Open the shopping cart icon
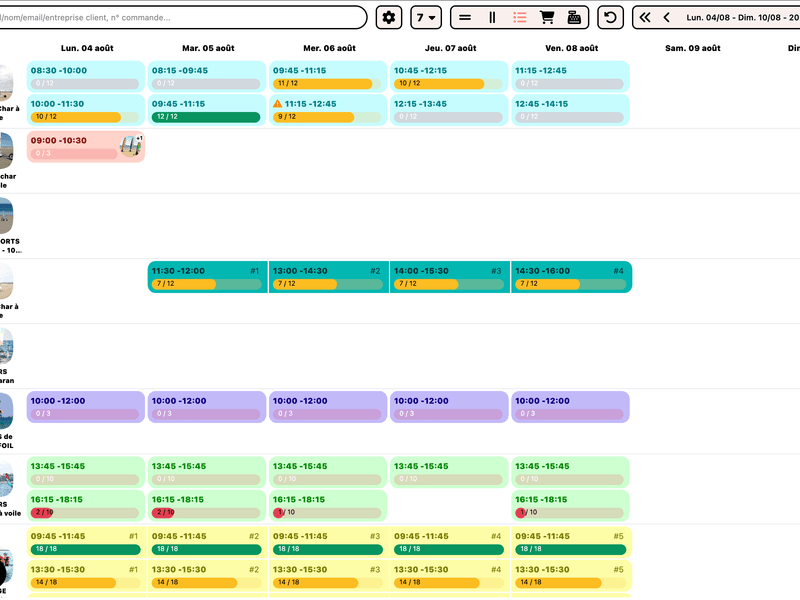Image resolution: width=800 pixels, height=600 pixels. [x=547, y=17]
